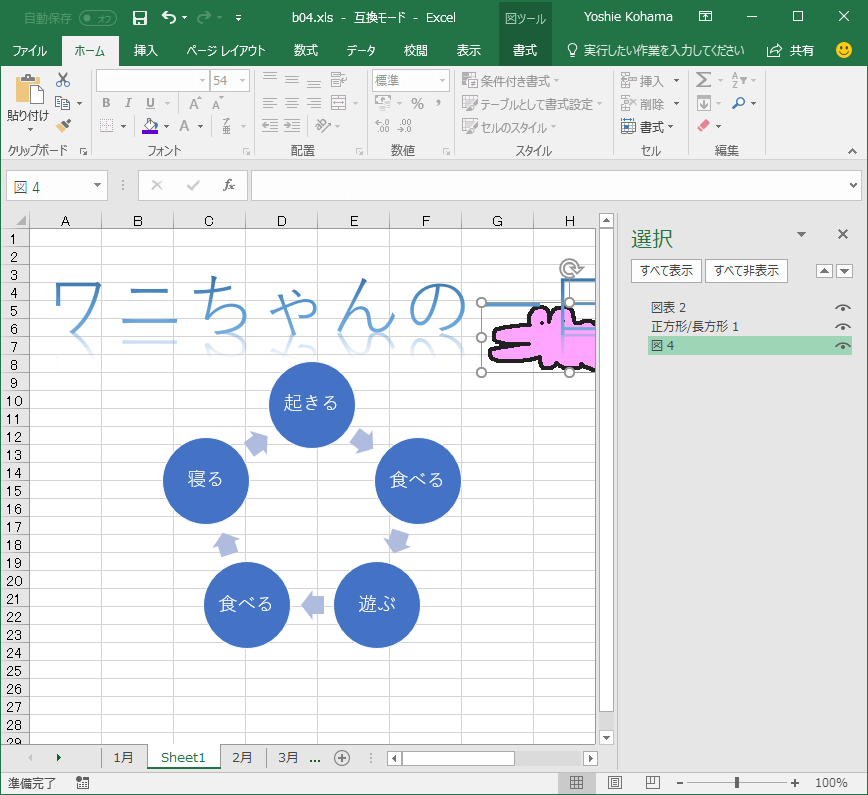Click the cell borders icon
The height and width of the screenshot is (795, 868).
click(x=107, y=126)
